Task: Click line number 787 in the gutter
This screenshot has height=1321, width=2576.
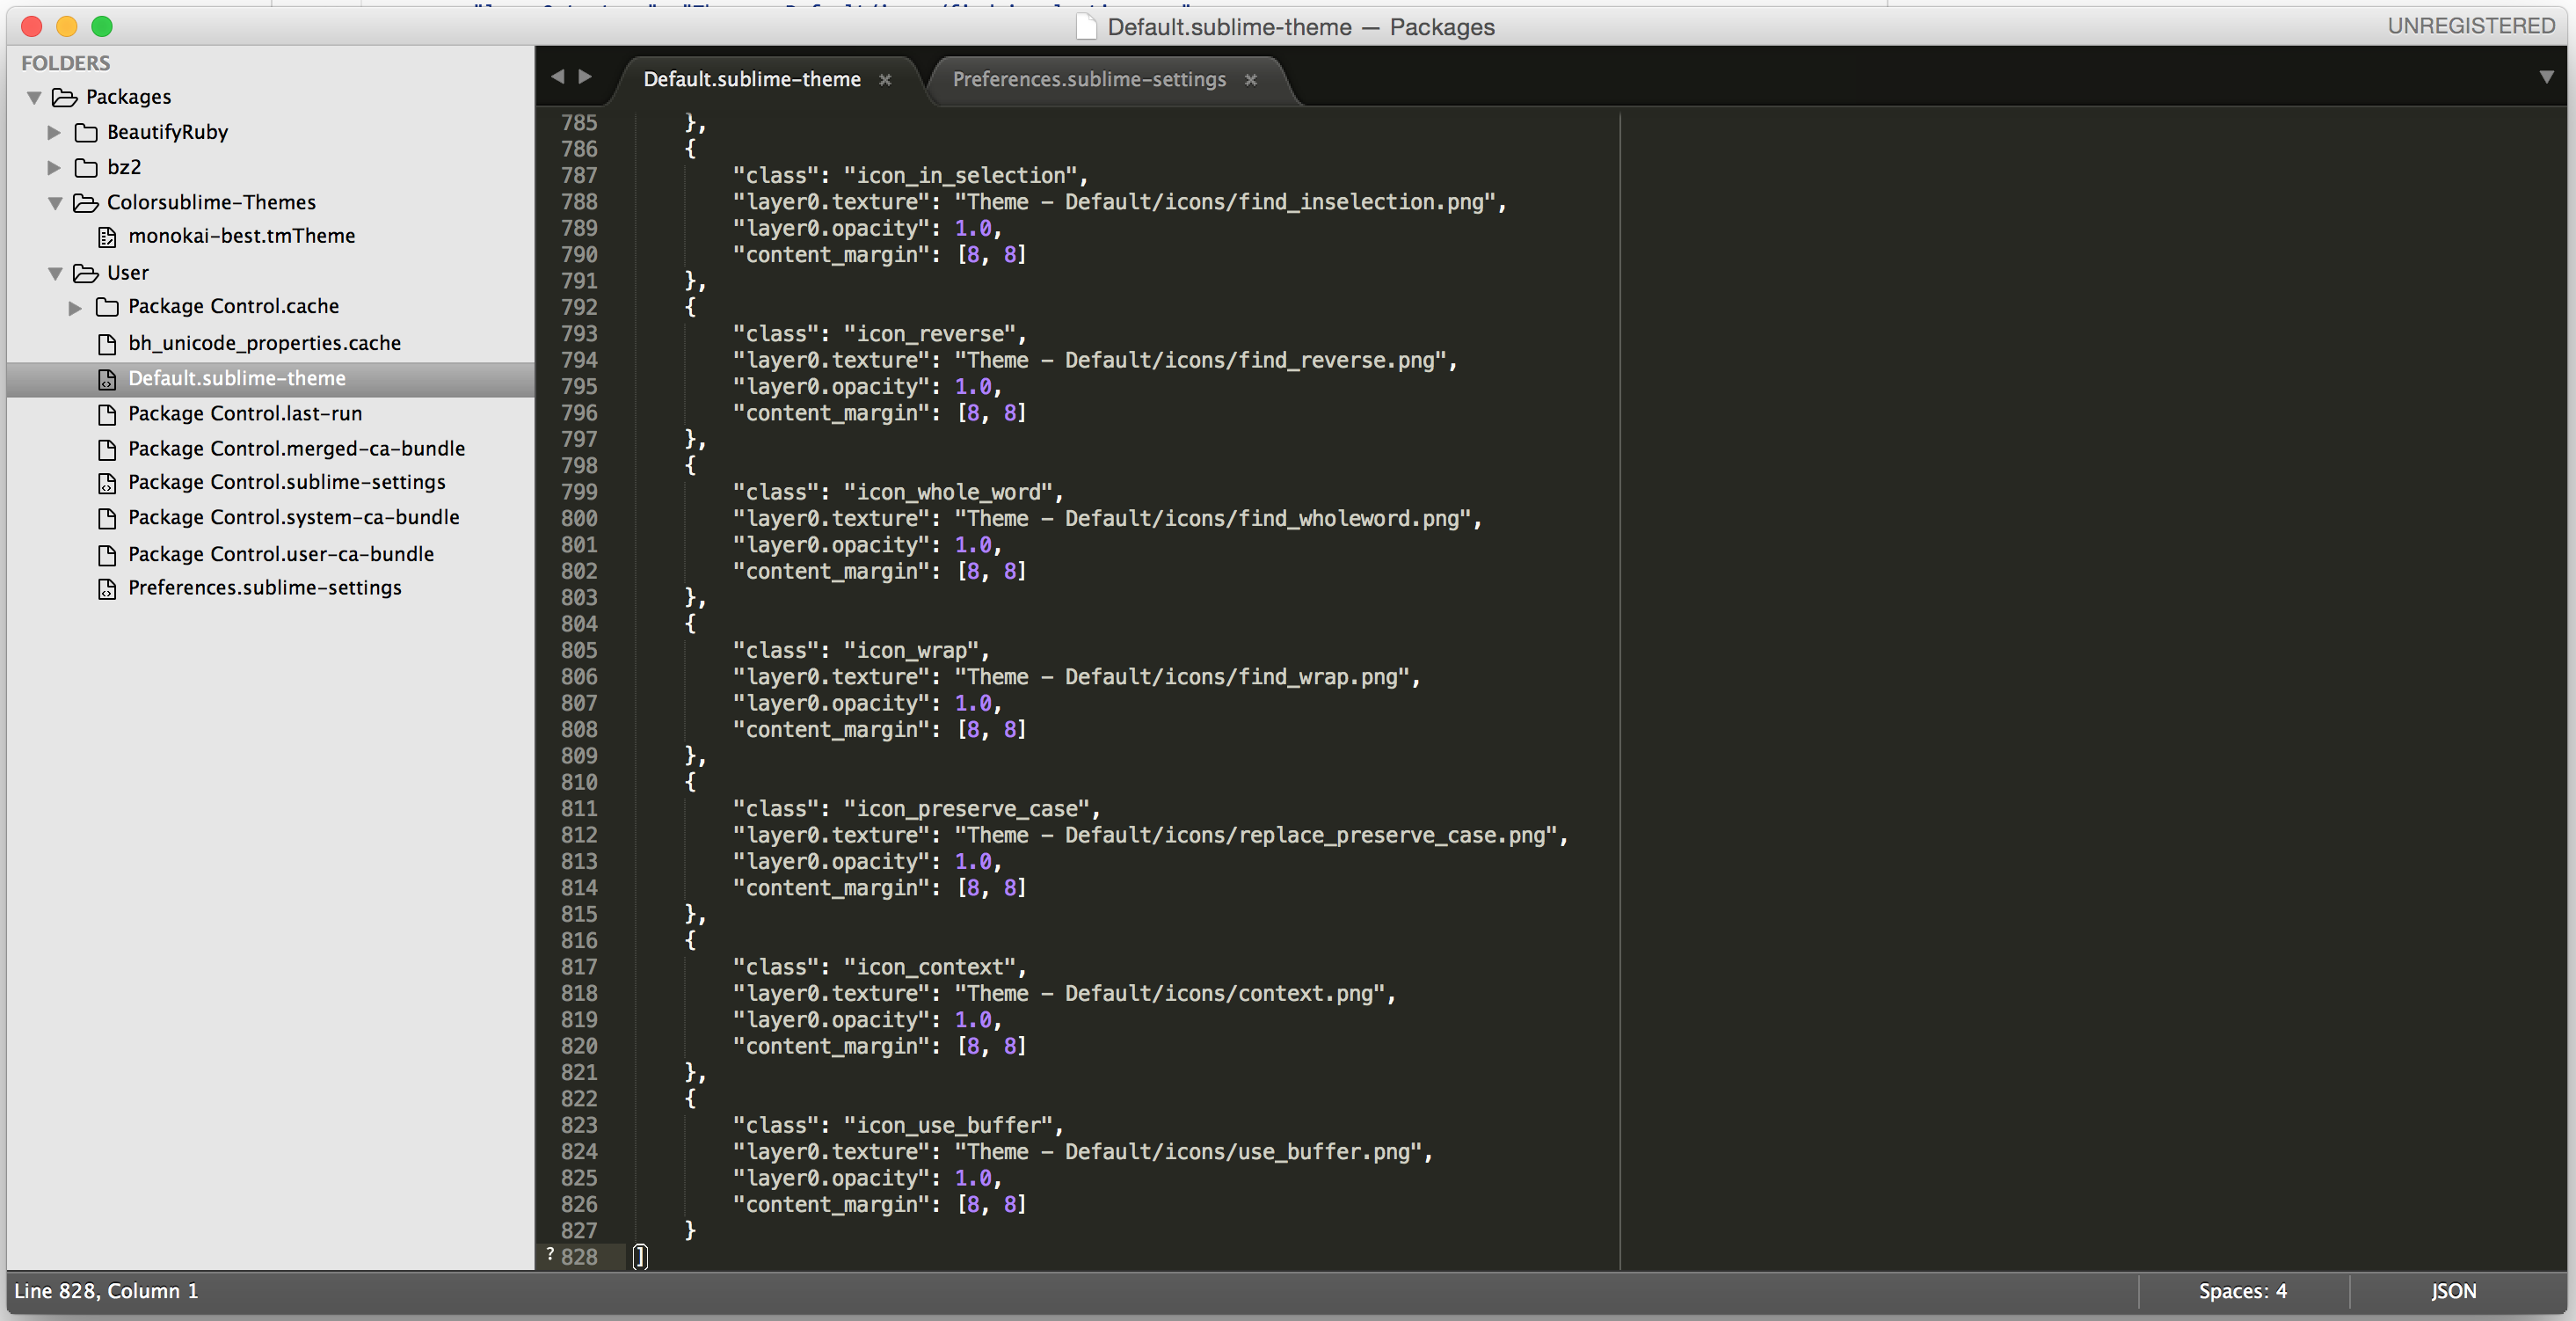Action: pyautogui.click(x=579, y=176)
